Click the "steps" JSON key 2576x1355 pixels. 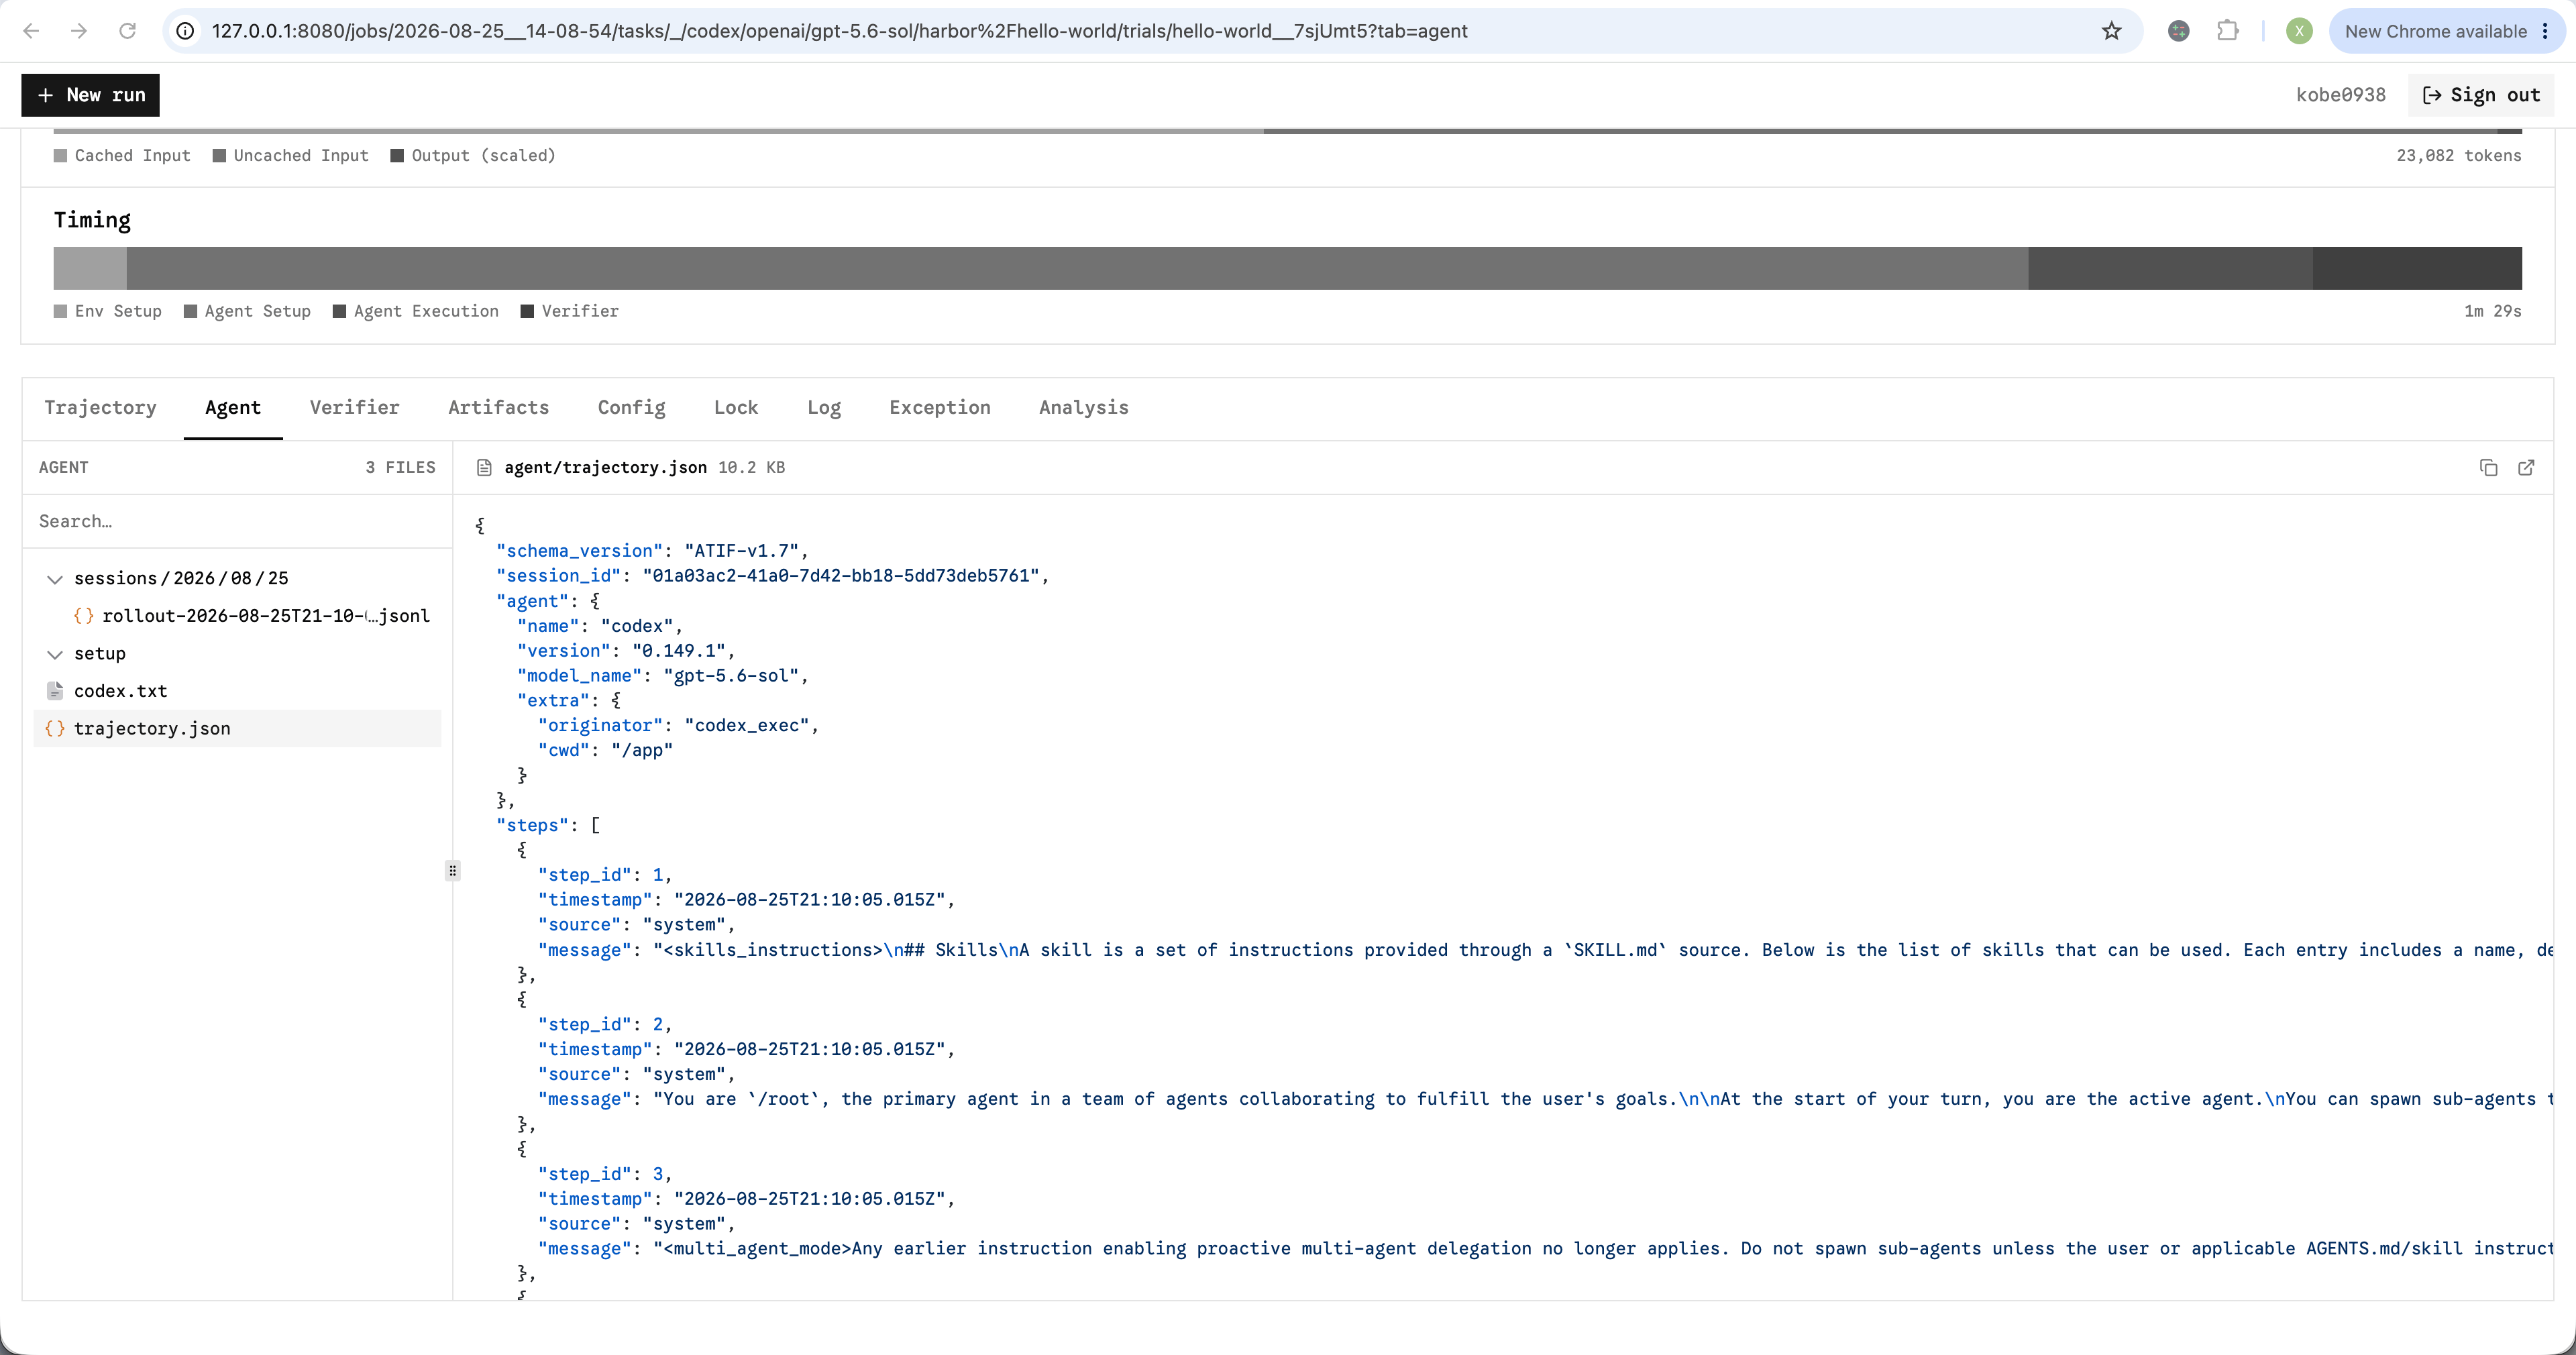533,826
